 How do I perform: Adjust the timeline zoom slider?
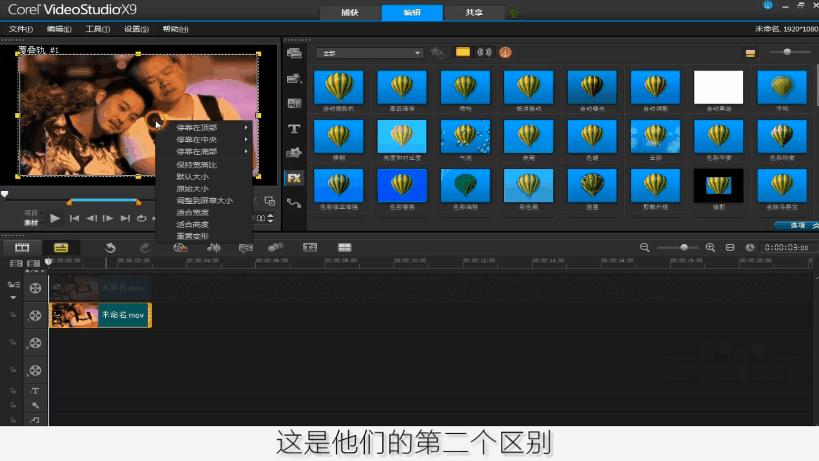coord(684,247)
